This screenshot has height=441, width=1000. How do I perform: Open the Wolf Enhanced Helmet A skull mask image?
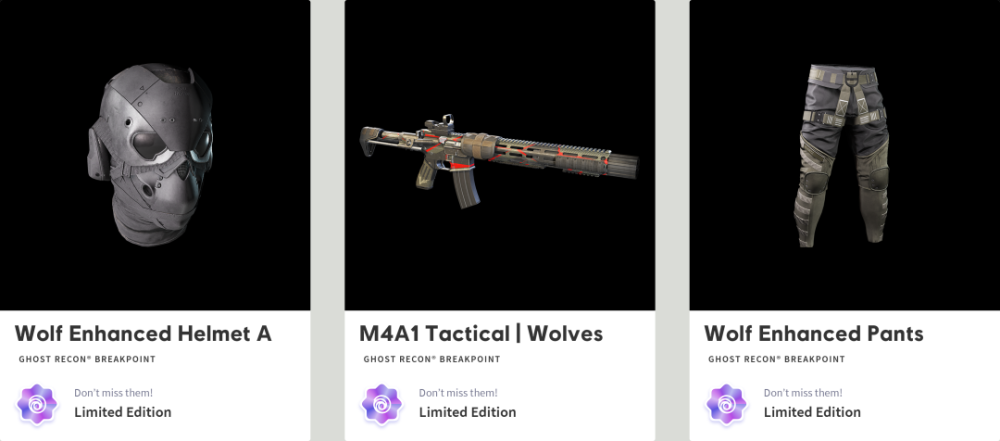point(151,154)
